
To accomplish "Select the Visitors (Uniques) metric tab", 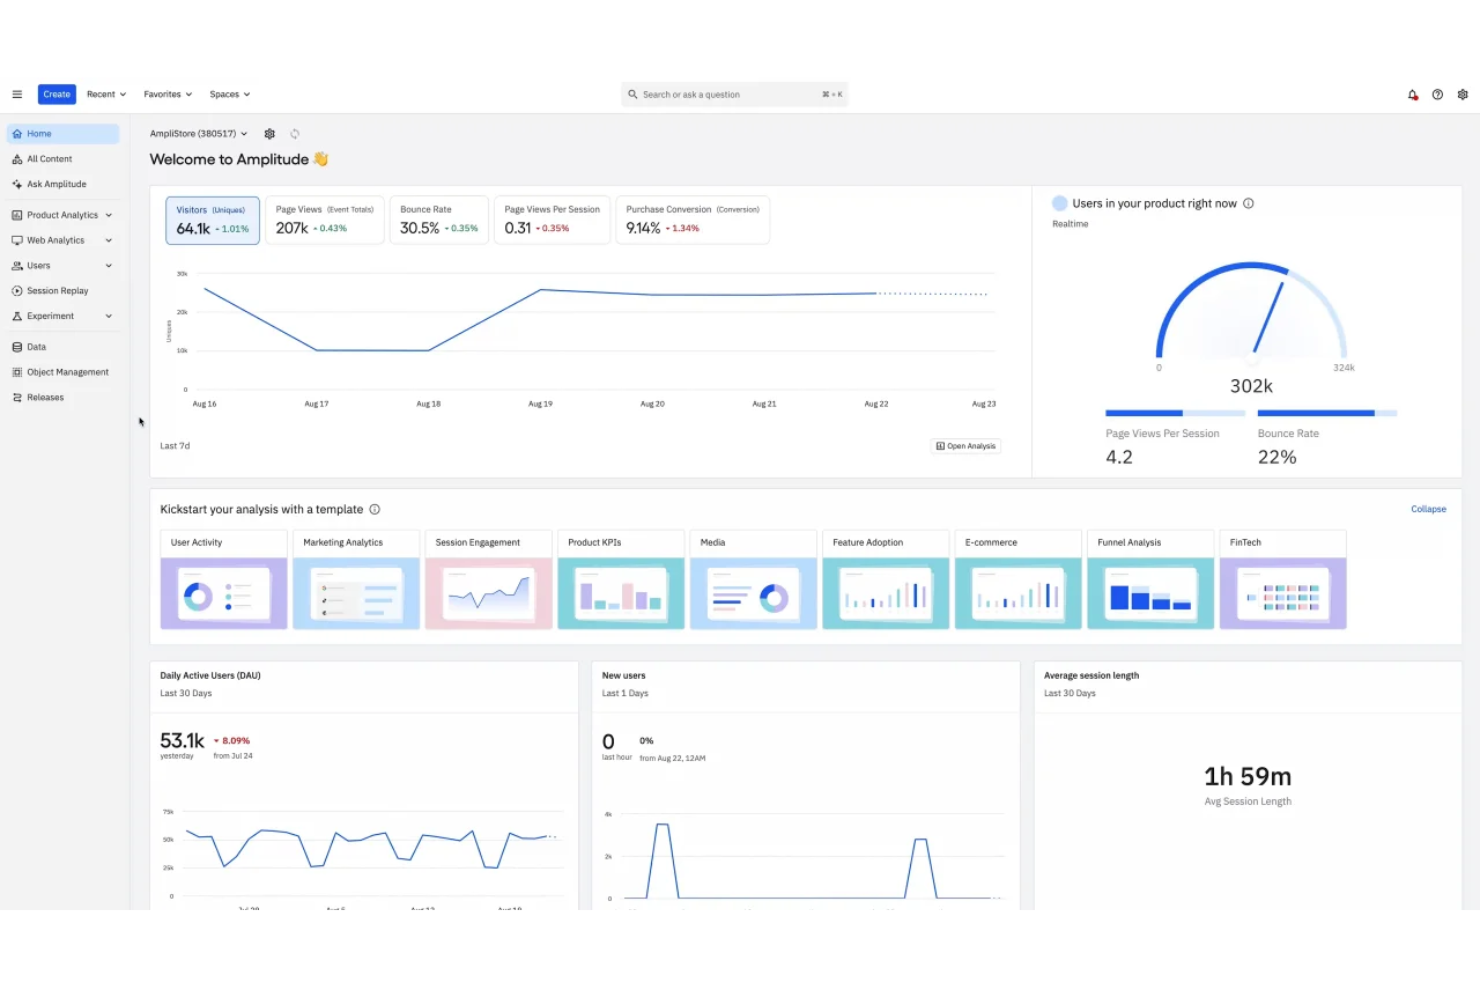I will click(213, 220).
